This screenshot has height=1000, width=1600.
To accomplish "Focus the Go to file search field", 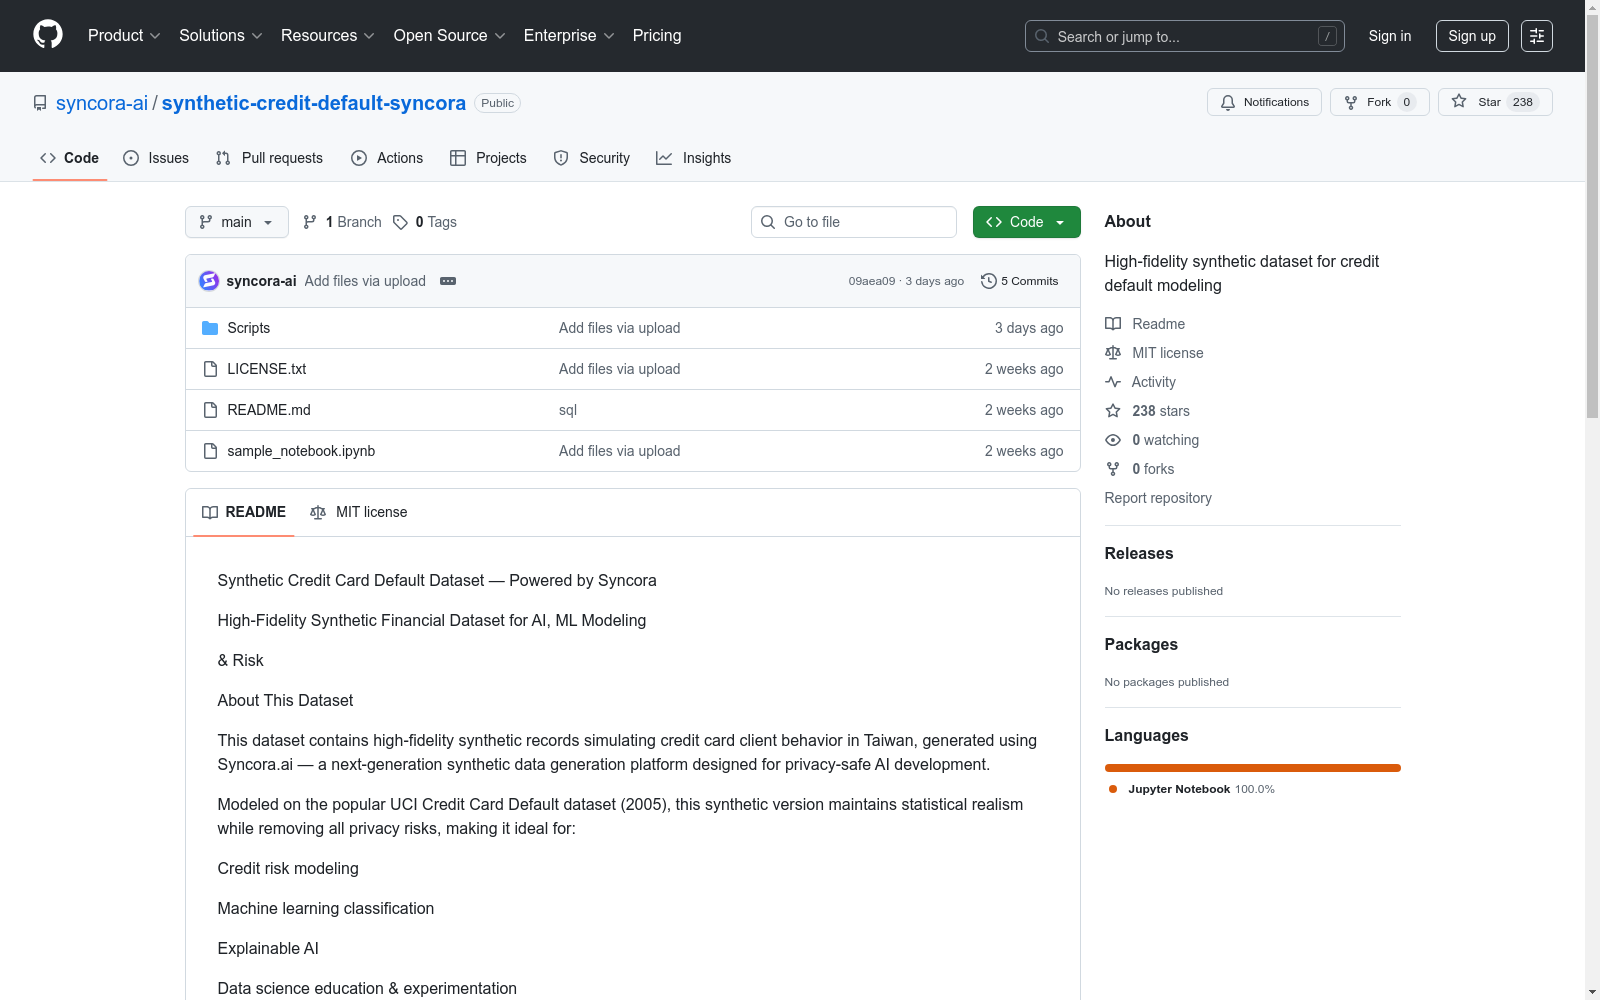I will point(854,222).
